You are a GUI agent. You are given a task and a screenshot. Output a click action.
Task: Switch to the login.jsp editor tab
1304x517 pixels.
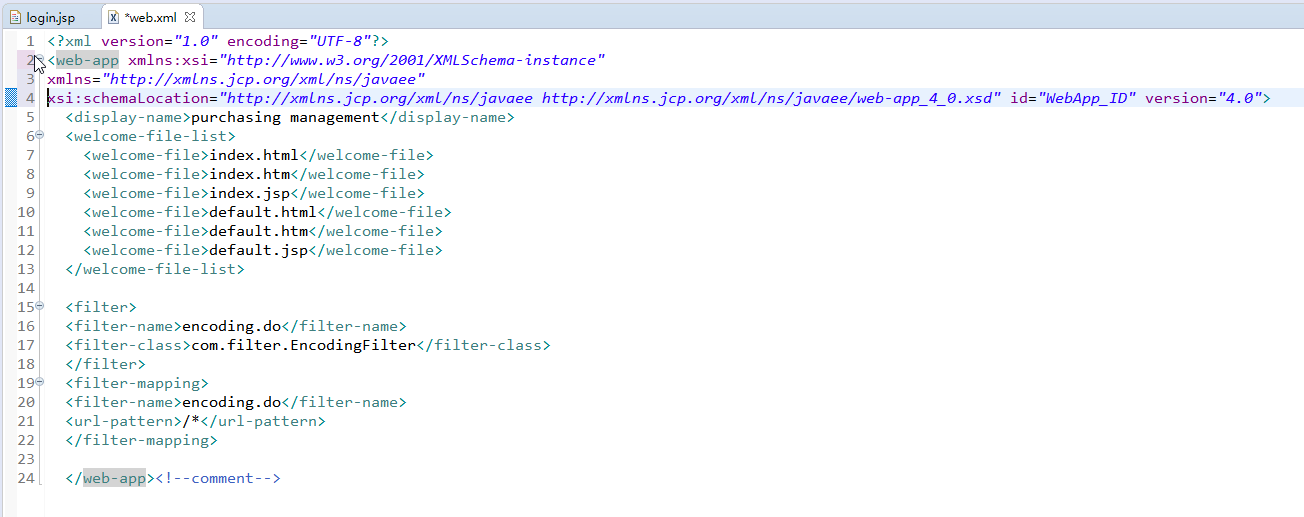click(51, 17)
